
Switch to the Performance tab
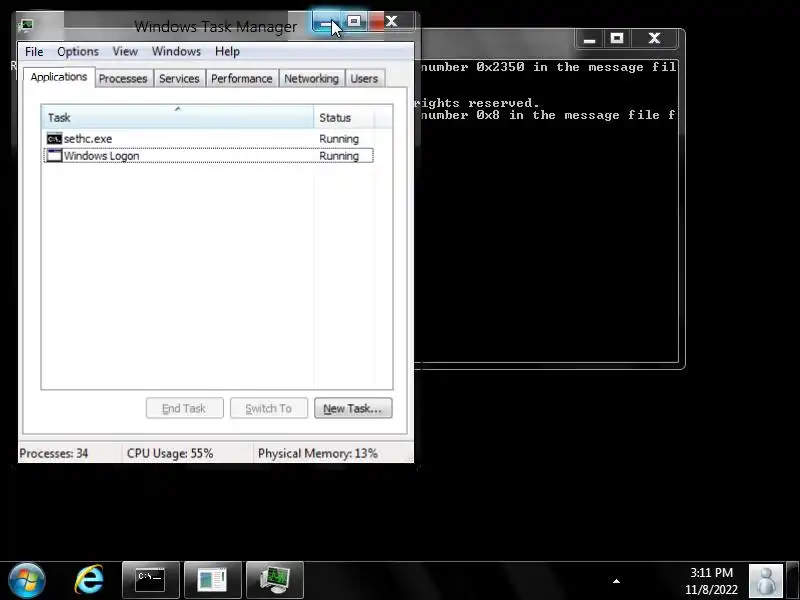click(x=241, y=79)
